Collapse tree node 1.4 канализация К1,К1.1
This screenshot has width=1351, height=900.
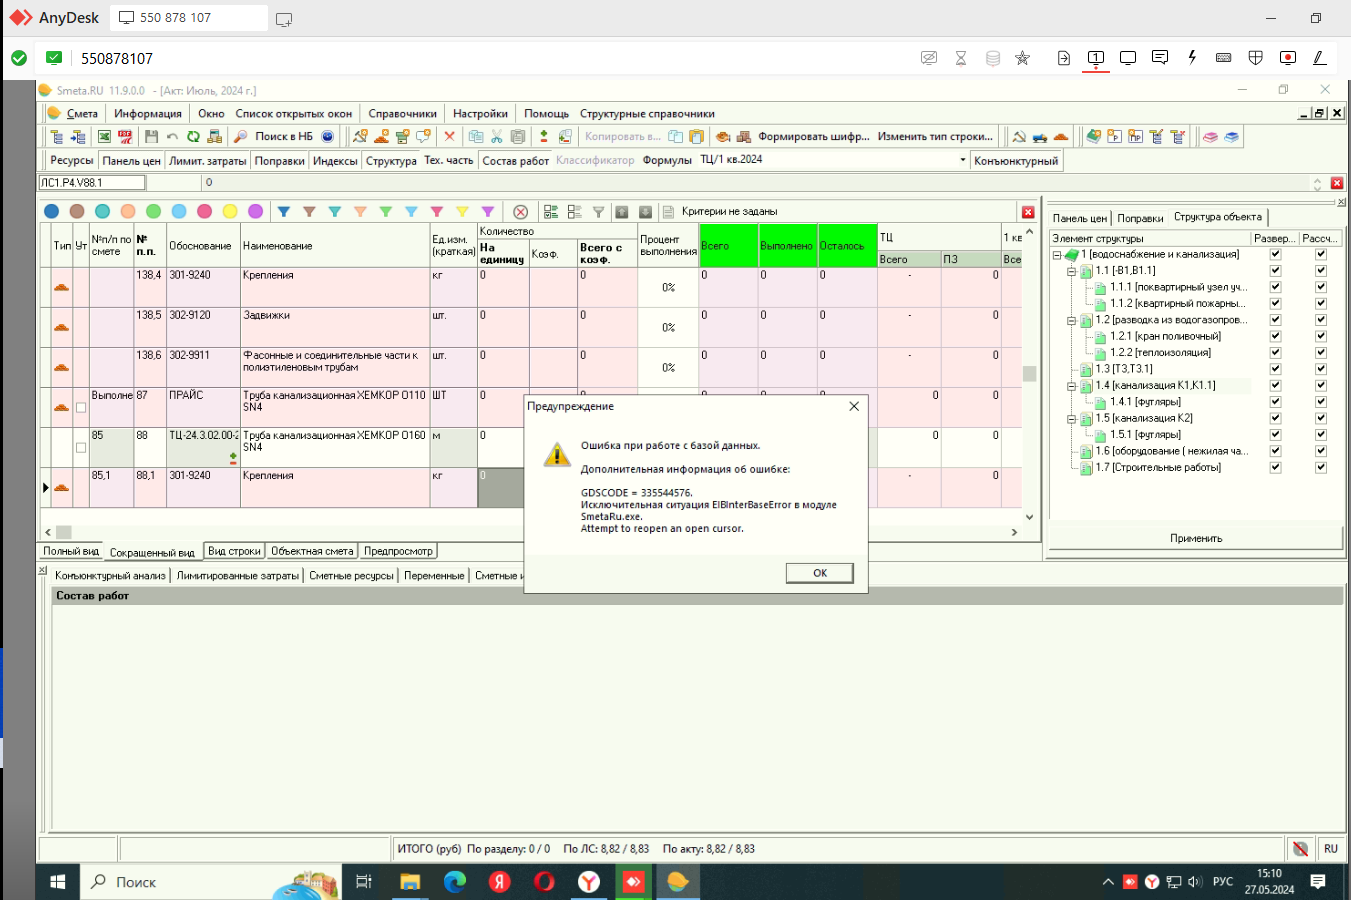[x=1071, y=385]
